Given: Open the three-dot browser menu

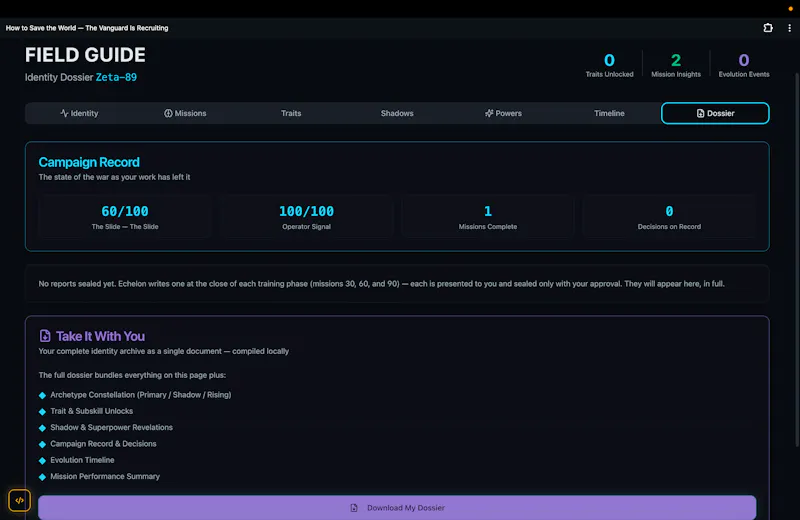Looking at the screenshot, I should [x=789, y=28].
